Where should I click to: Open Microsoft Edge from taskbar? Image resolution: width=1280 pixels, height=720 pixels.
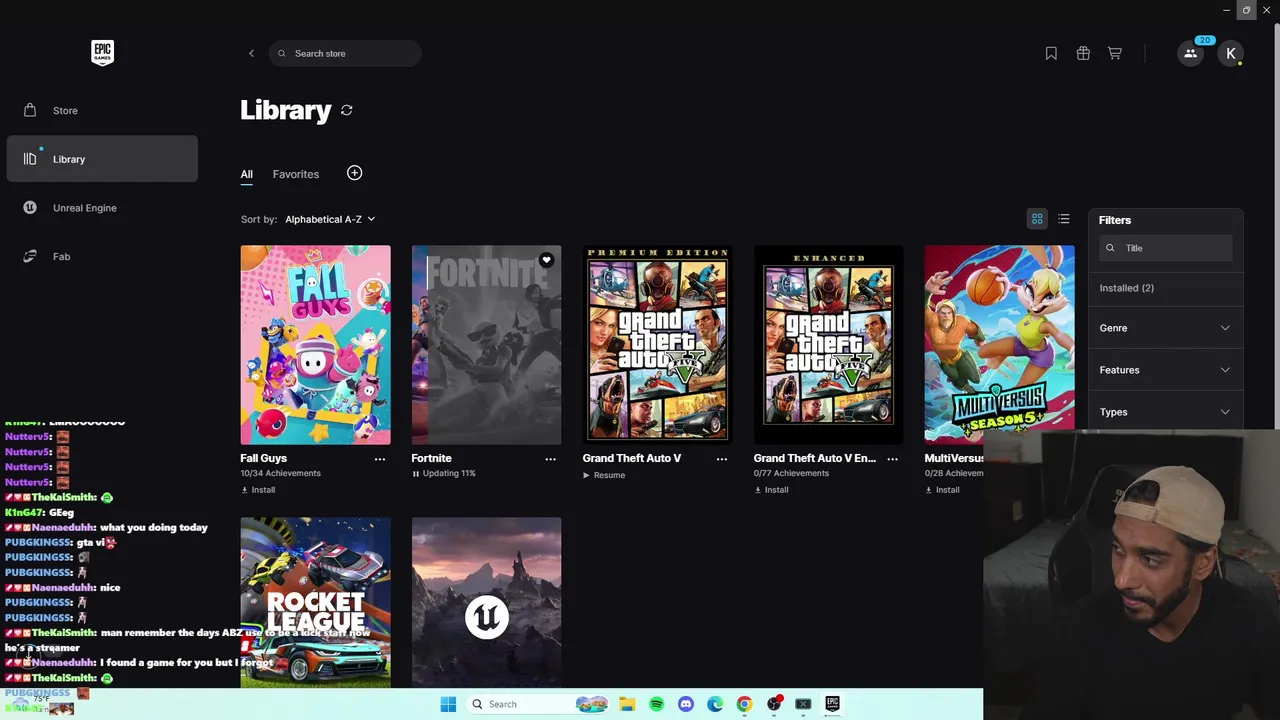pyautogui.click(x=715, y=704)
